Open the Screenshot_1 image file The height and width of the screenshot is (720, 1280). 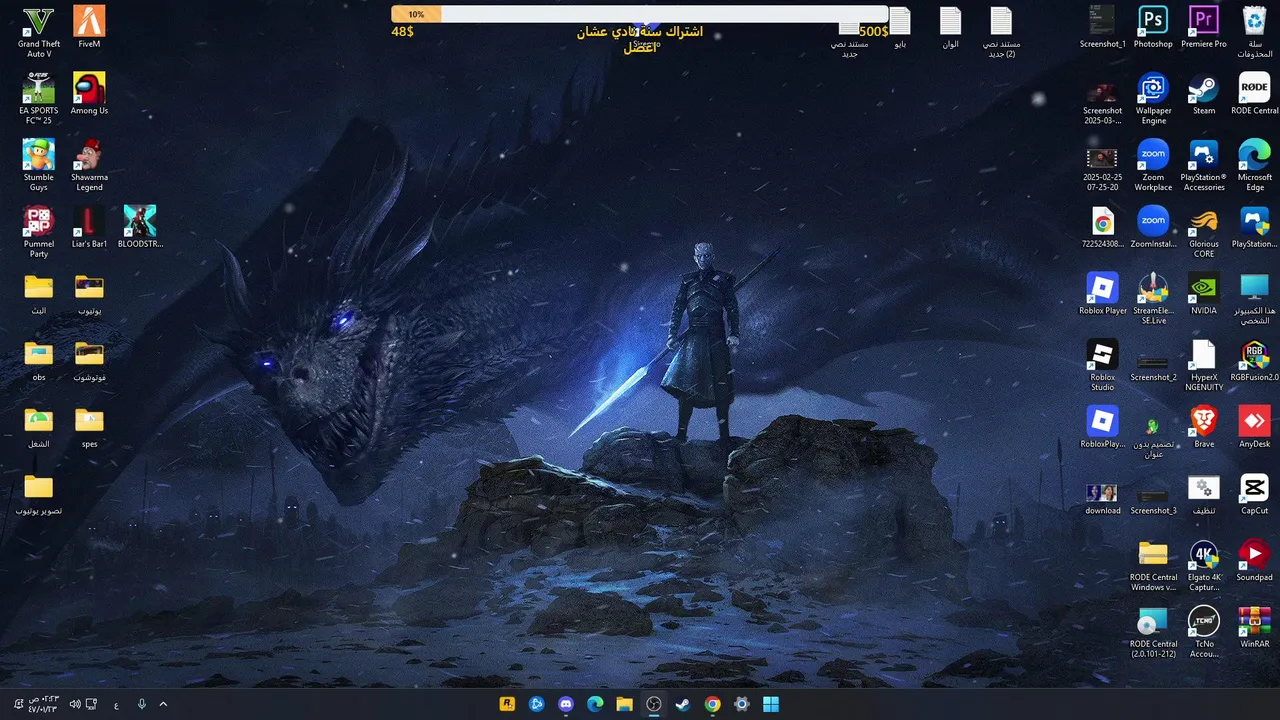1102,28
